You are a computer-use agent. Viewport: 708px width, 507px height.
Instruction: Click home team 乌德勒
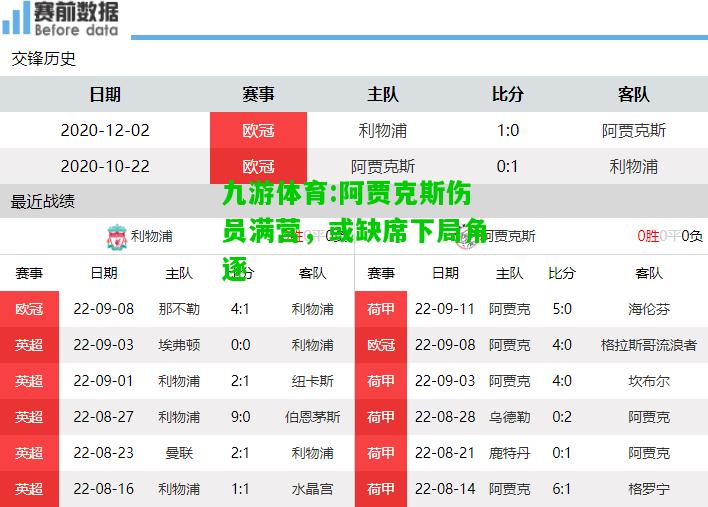click(509, 417)
